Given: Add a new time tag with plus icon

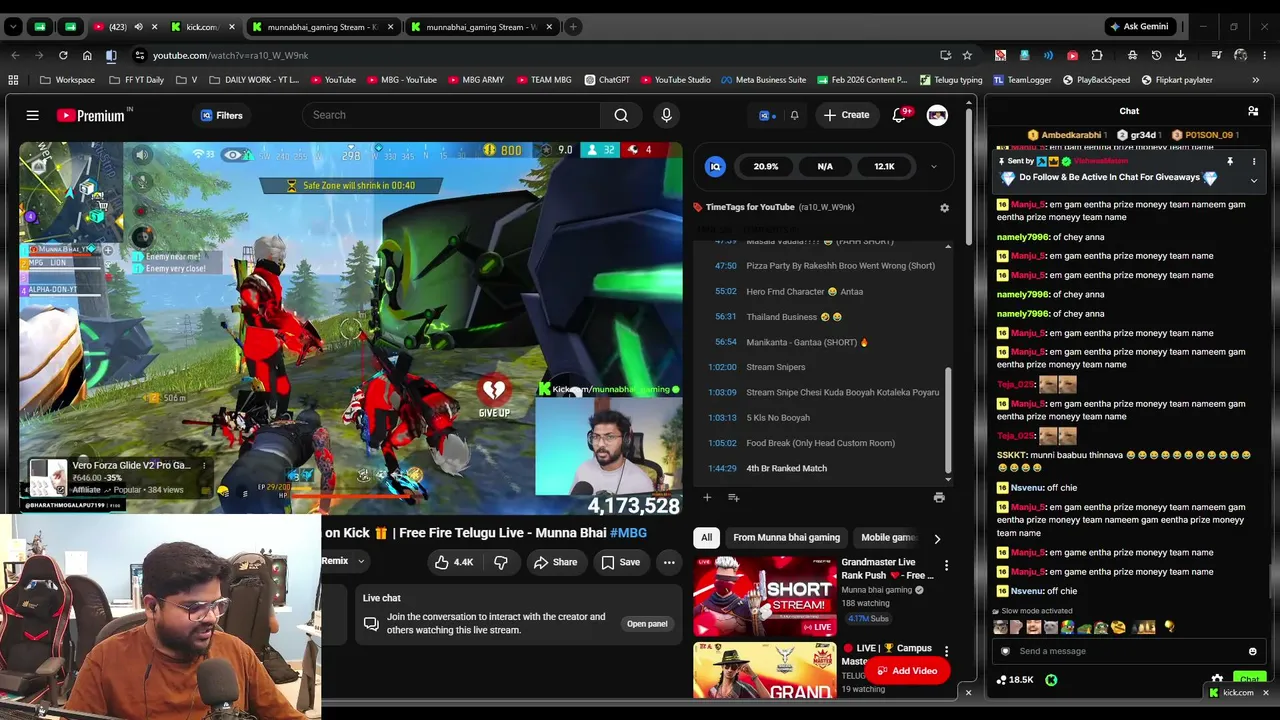Looking at the screenshot, I should click(x=707, y=497).
